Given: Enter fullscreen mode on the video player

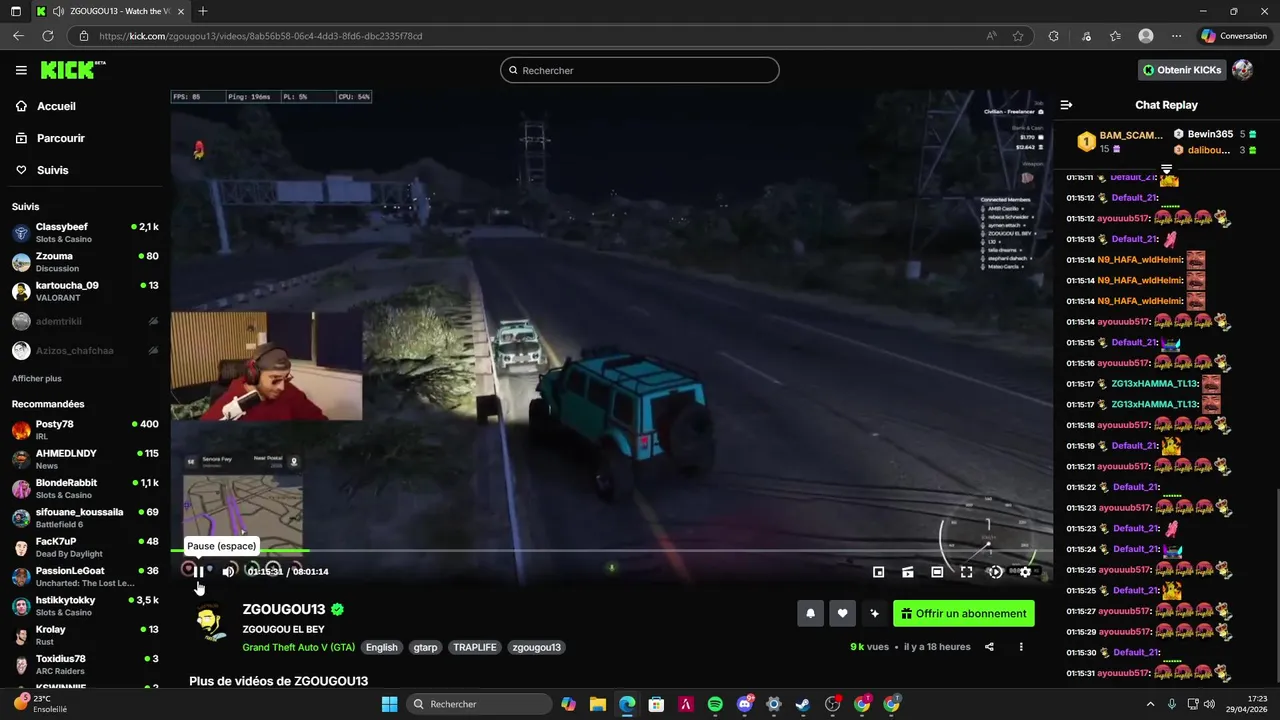Looking at the screenshot, I should point(966,572).
